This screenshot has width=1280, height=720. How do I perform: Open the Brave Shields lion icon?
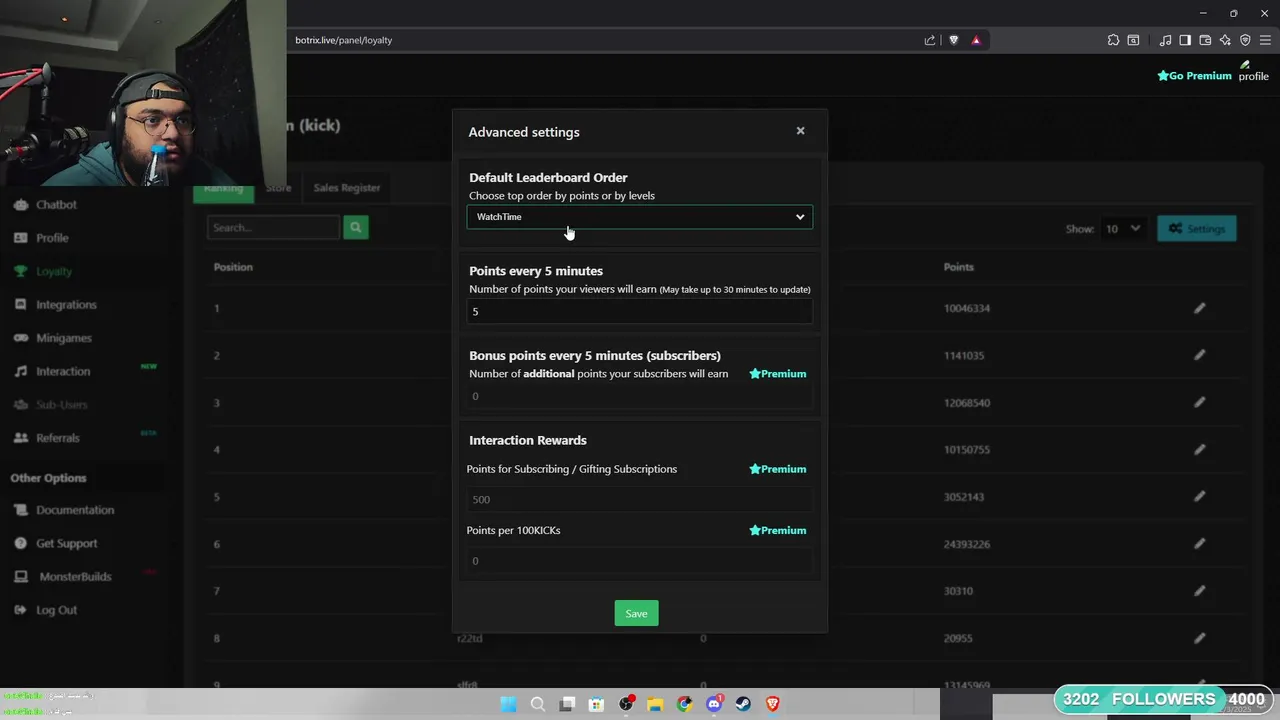click(x=953, y=40)
